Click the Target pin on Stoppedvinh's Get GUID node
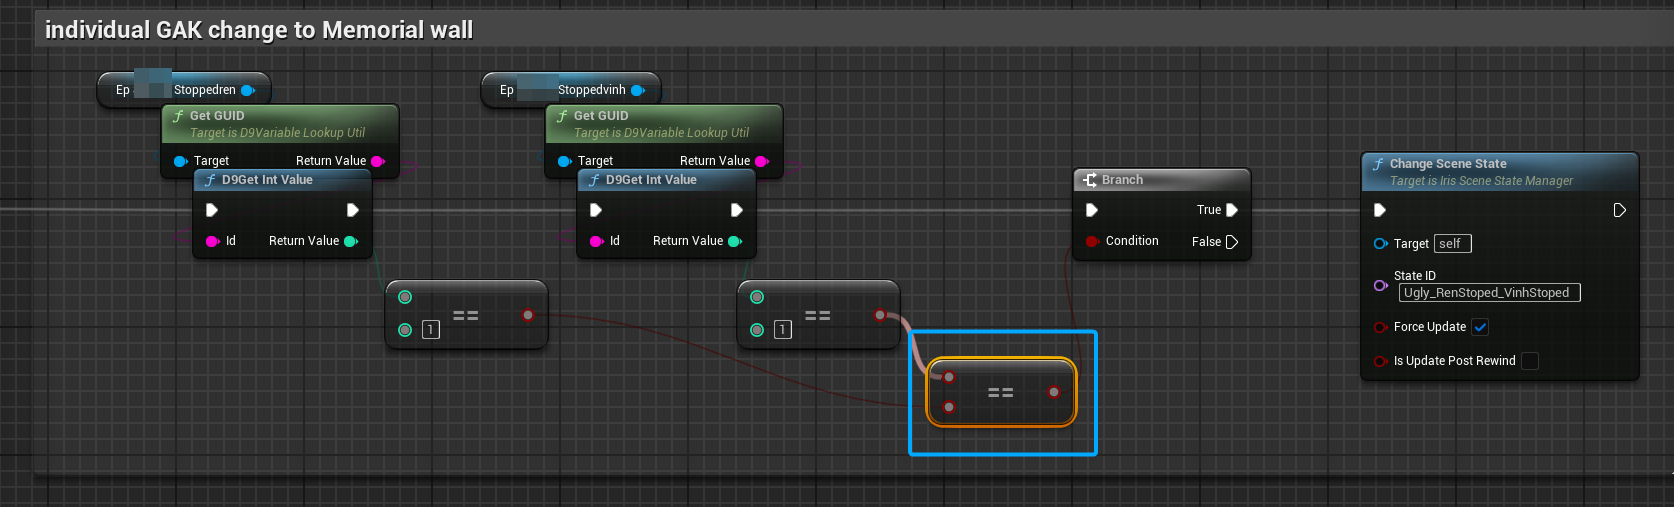This screenshot has width=1674, height=507. [565, 161]
